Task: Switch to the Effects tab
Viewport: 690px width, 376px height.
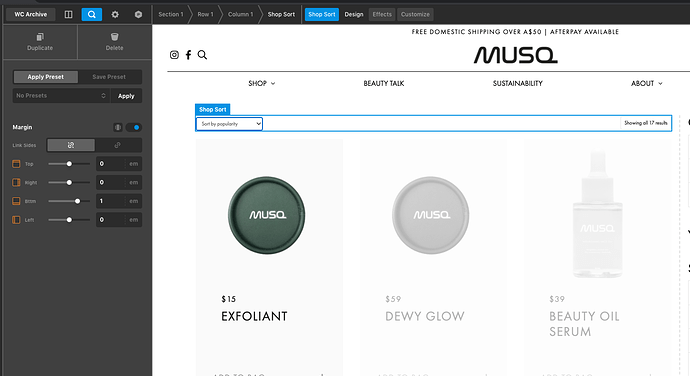Action: [382, 15]
